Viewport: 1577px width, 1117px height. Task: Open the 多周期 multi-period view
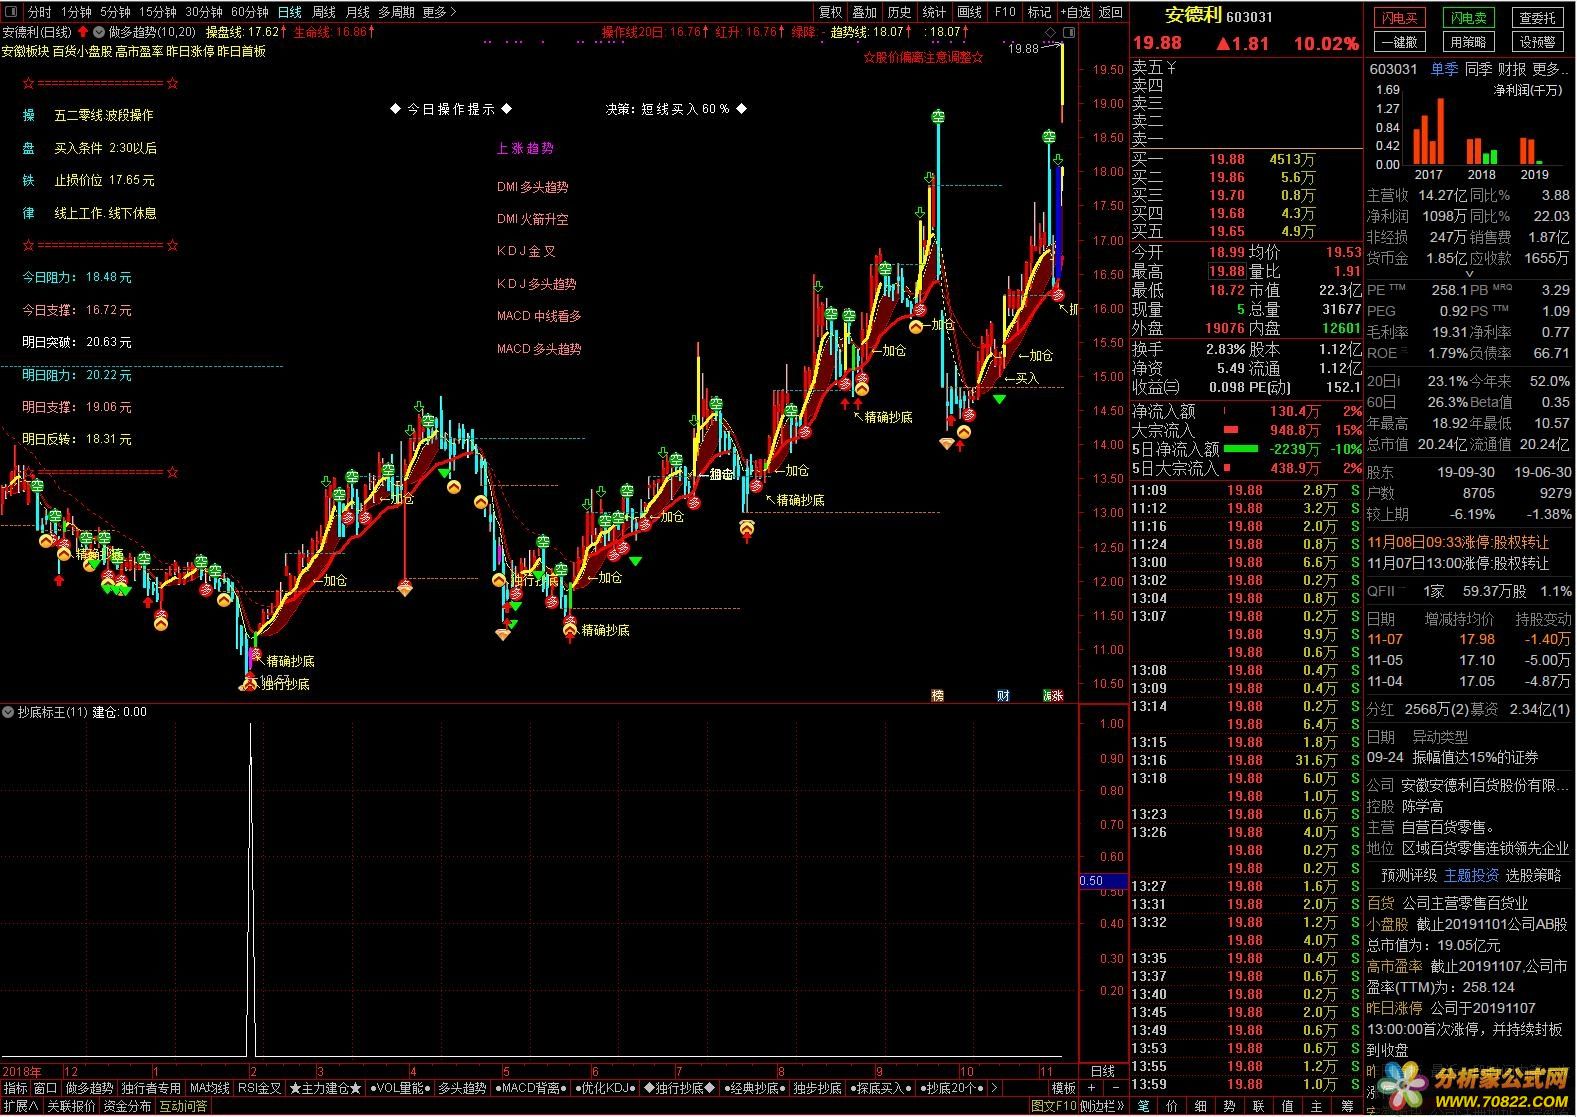[396, 12]
